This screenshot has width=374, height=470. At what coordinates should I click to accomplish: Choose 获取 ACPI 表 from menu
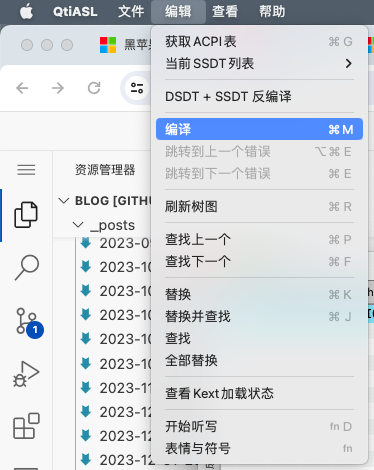click(259, 42)
